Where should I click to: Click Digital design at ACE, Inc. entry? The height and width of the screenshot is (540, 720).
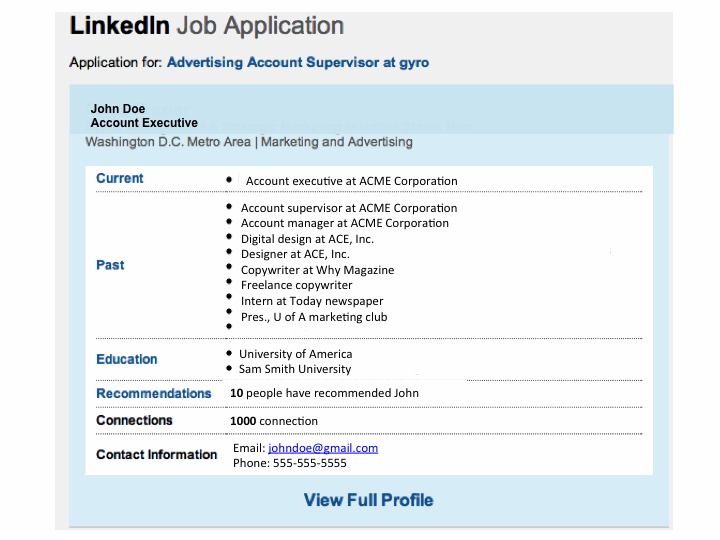tap(307, 239)
